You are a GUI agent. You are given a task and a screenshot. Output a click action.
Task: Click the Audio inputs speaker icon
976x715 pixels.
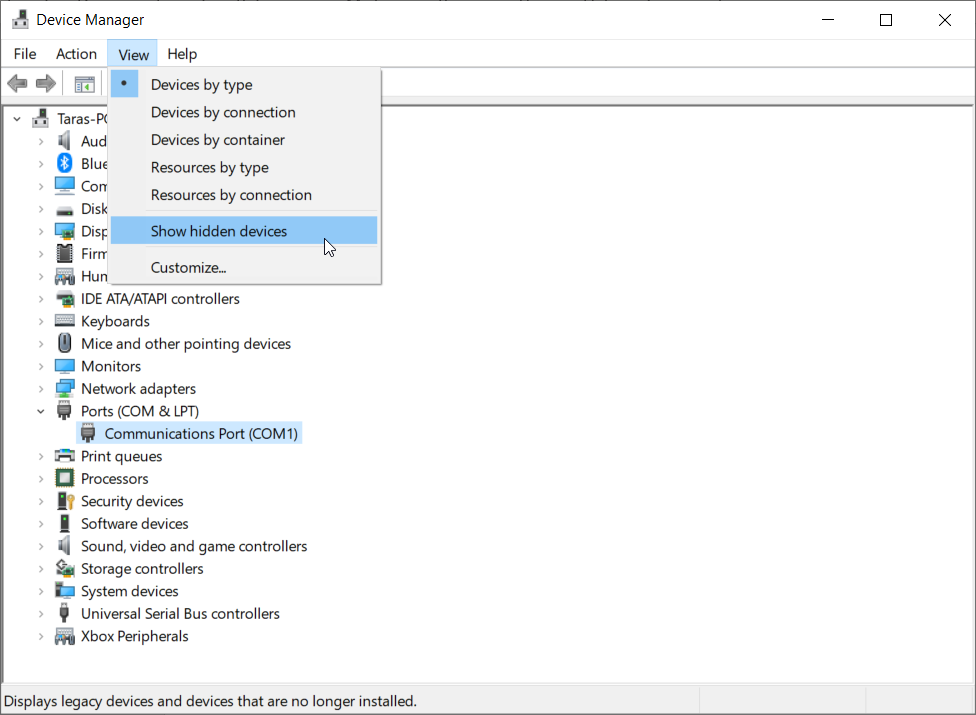(65, 141)
